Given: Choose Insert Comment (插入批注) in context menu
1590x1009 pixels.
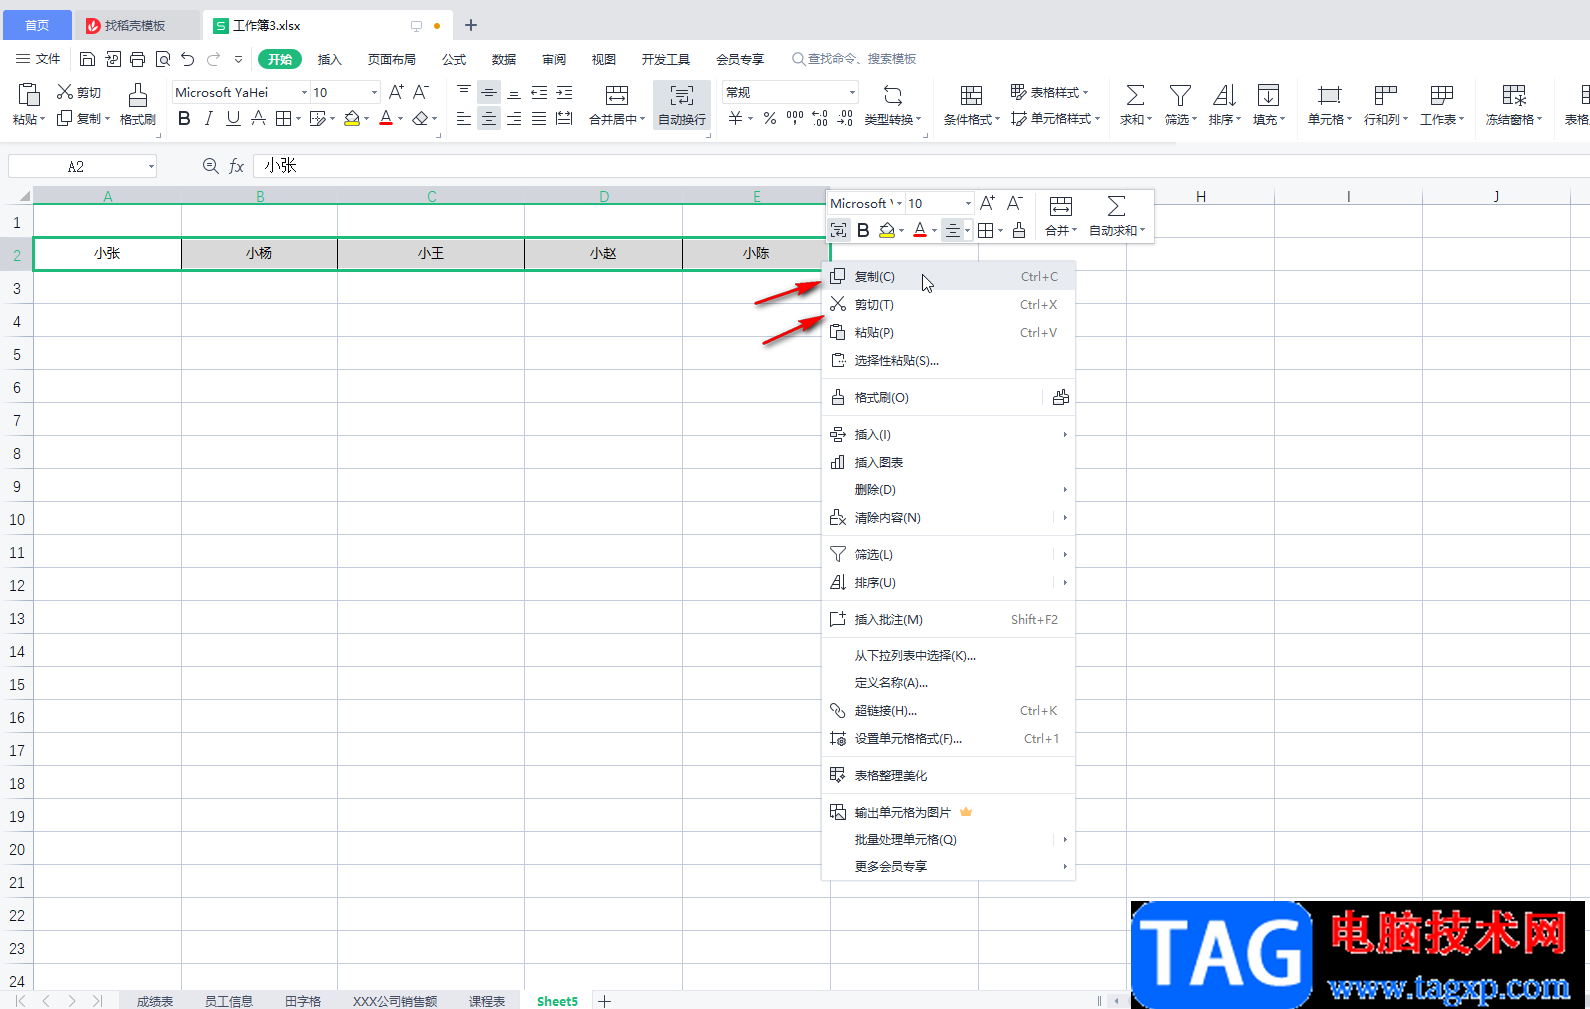Looking at the screenshot, I should [x=948, y=620].
